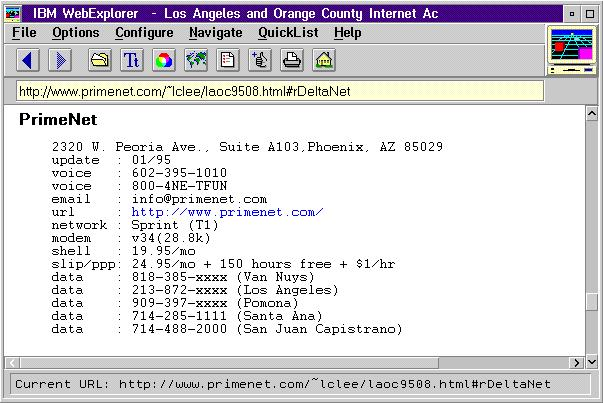Click the vertical scrollbar thumb
The width and height of the screenshot is (603, 403).
pos(591,302)
